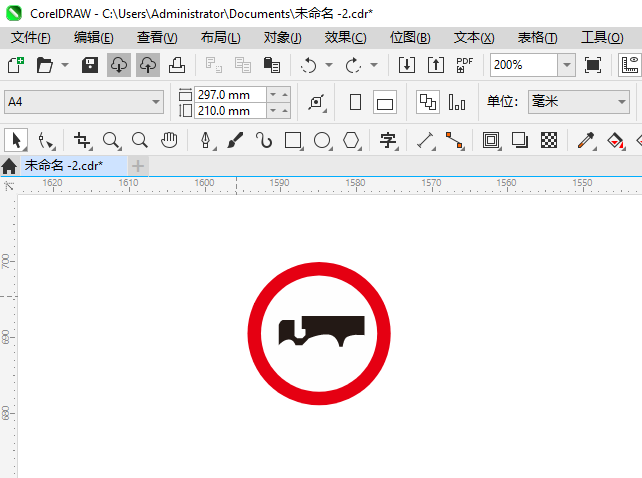Viewport: 642px width, 478px height.
Task: Click the Full-screen preview icon
Action: point(593,65)
